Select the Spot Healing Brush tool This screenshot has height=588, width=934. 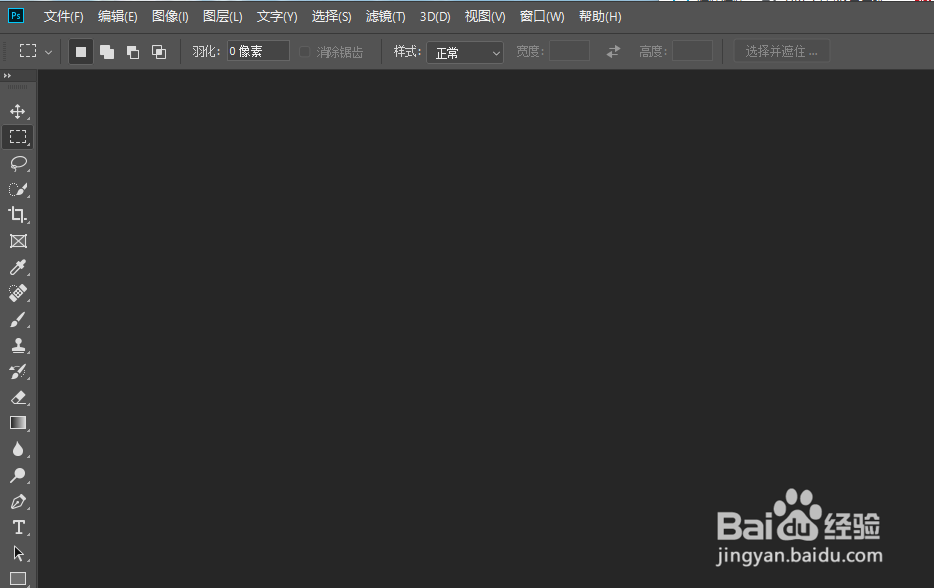click(18, 293)
